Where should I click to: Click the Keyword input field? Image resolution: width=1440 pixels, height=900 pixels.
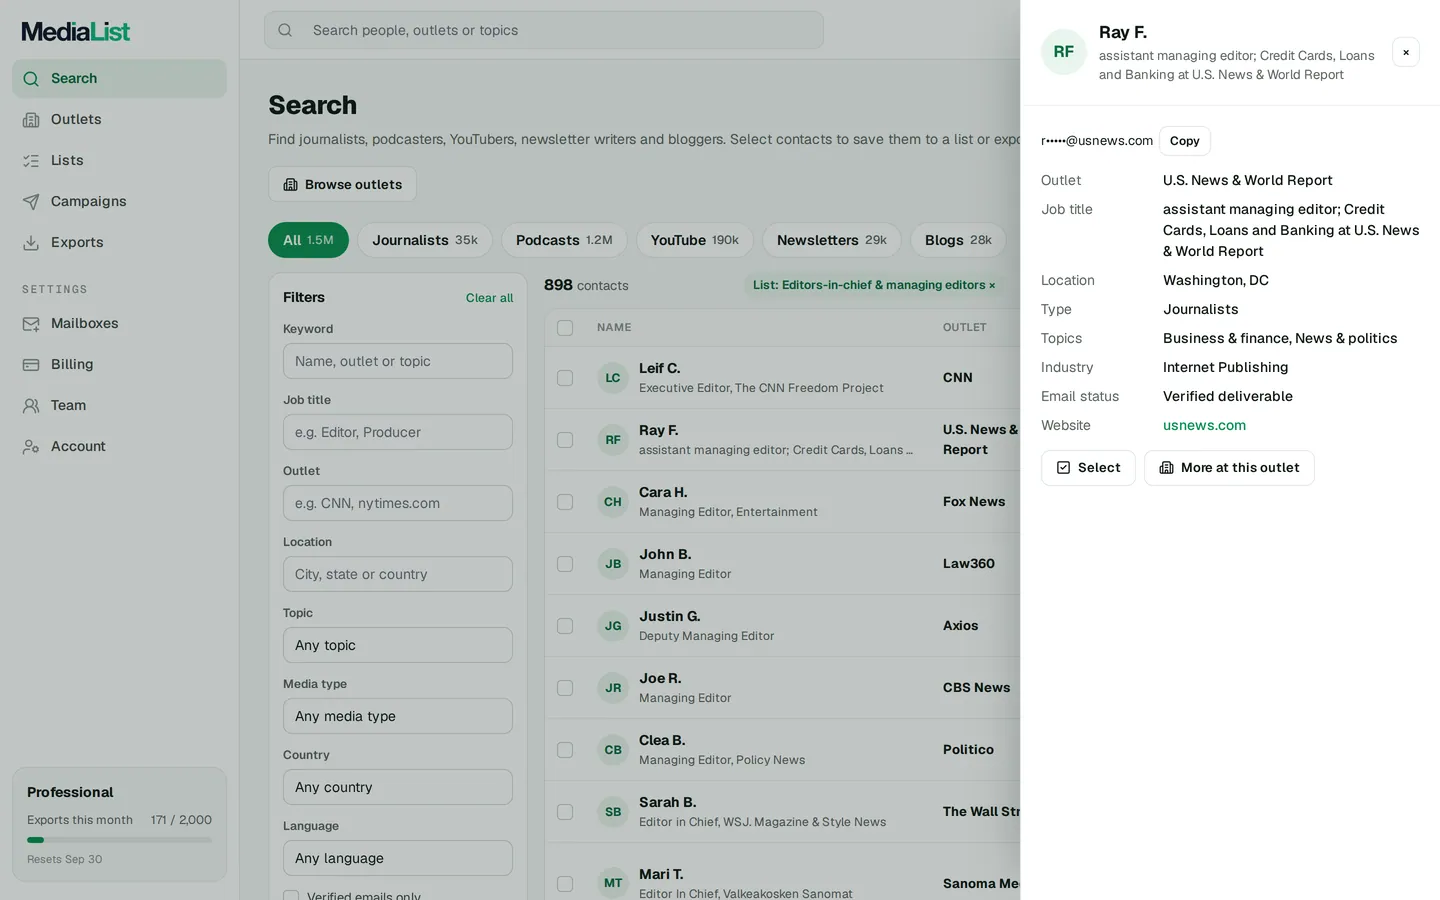pos(398,361)
